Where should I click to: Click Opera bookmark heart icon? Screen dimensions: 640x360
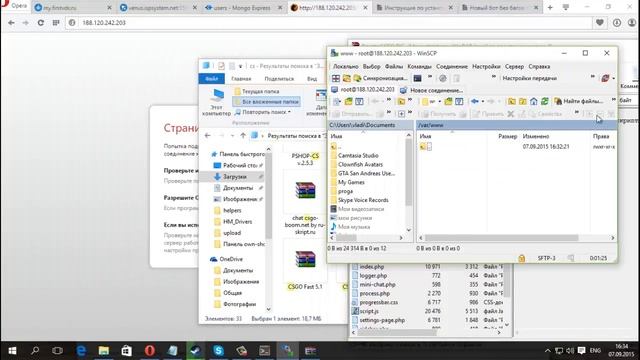(600, 23)
